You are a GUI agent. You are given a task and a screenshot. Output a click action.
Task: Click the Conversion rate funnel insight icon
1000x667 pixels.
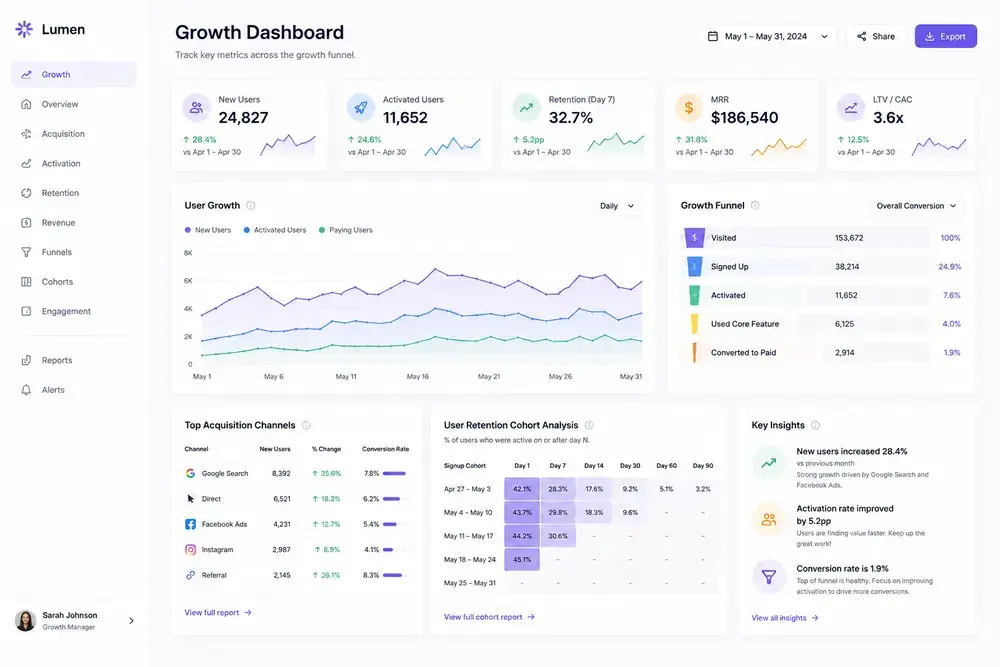(x=768, y=577)
